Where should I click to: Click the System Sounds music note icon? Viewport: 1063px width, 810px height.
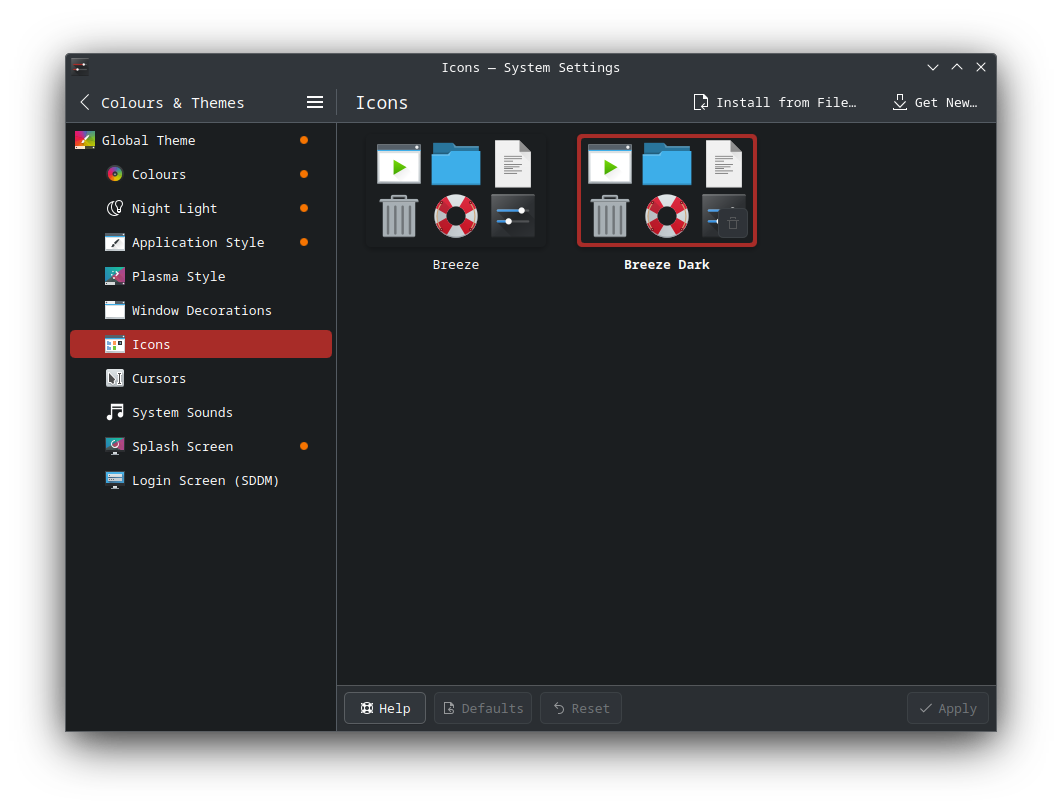point(115,412)
